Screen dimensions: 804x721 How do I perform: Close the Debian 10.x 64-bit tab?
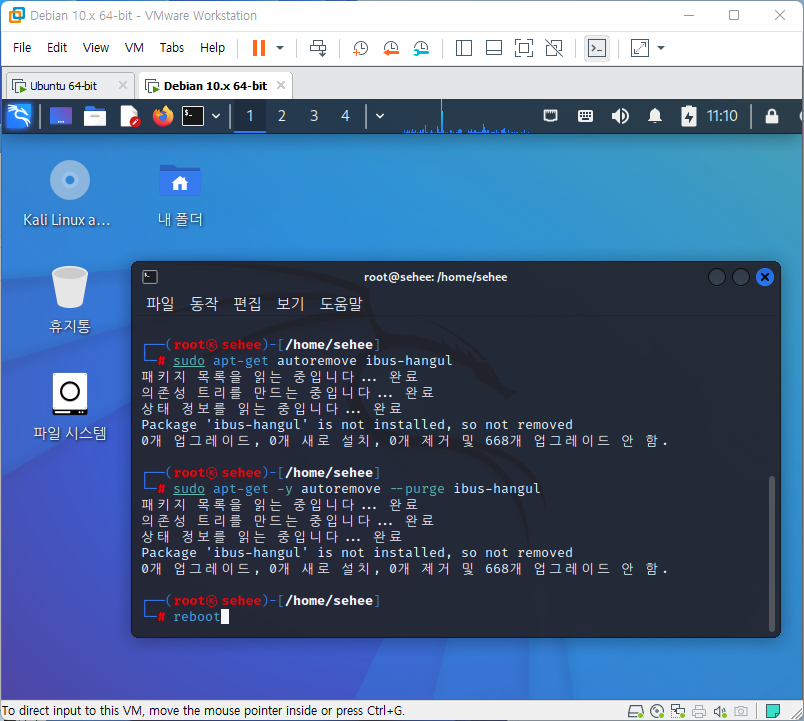pyautogui.click(x=281, y=85)
